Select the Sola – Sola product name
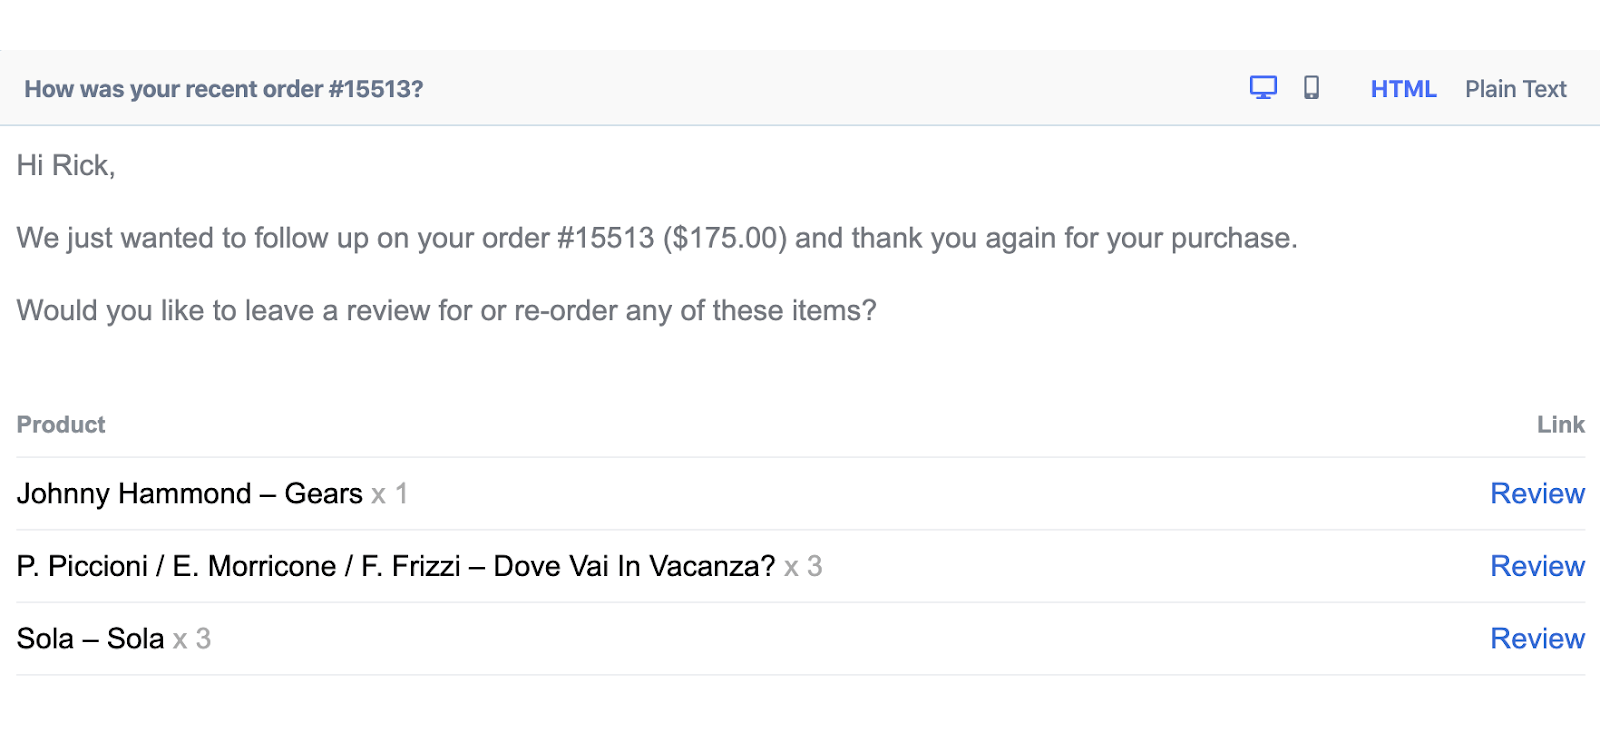 [x=90, y=638]
